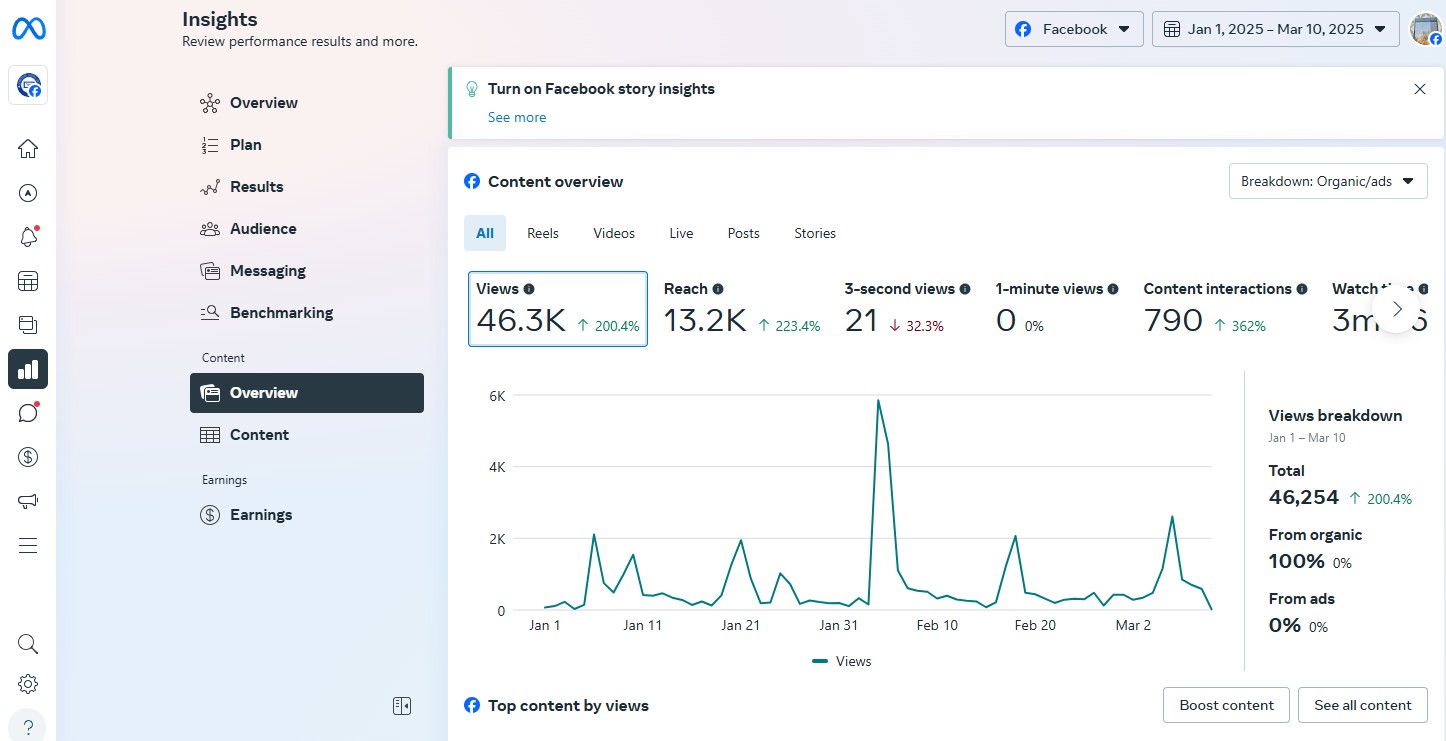Open the All tools hamburger menu icon
This screenshot has height=741, width=1446.
[28, 545]
